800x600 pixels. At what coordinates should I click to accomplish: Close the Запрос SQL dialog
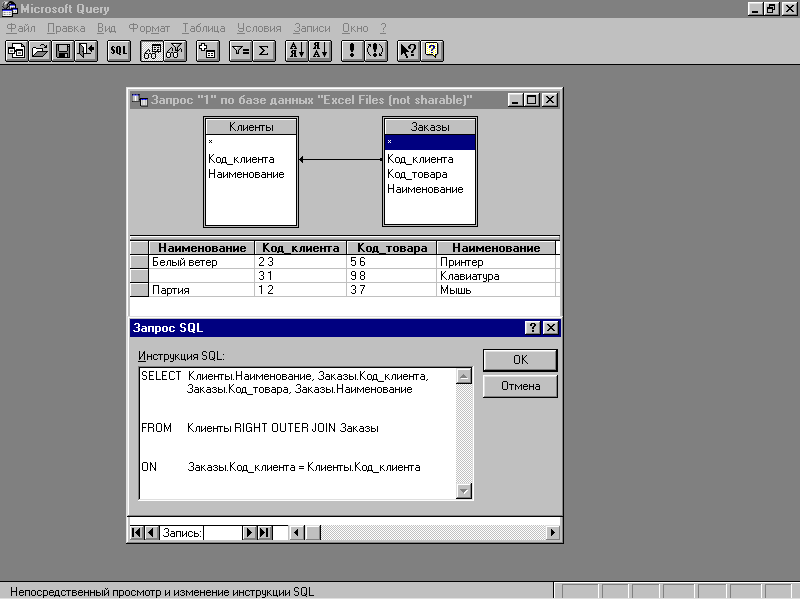coord(551,328)
